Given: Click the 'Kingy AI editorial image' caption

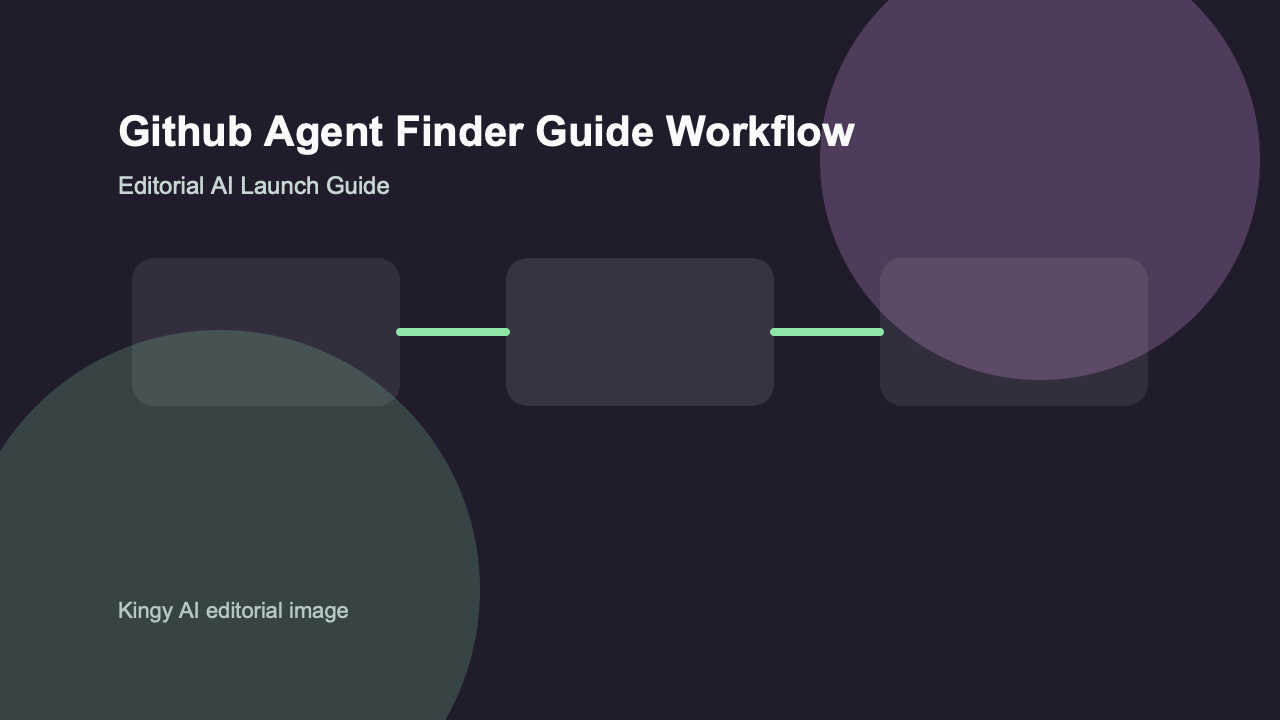Looking at the screenshot, I should pyautogui.click(x=233, y=611).
